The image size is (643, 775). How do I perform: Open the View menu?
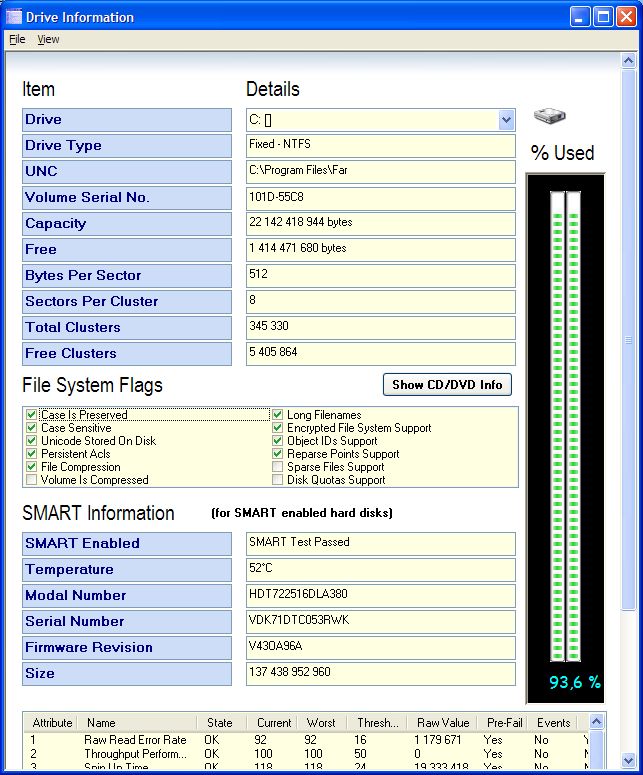(48, 39)
